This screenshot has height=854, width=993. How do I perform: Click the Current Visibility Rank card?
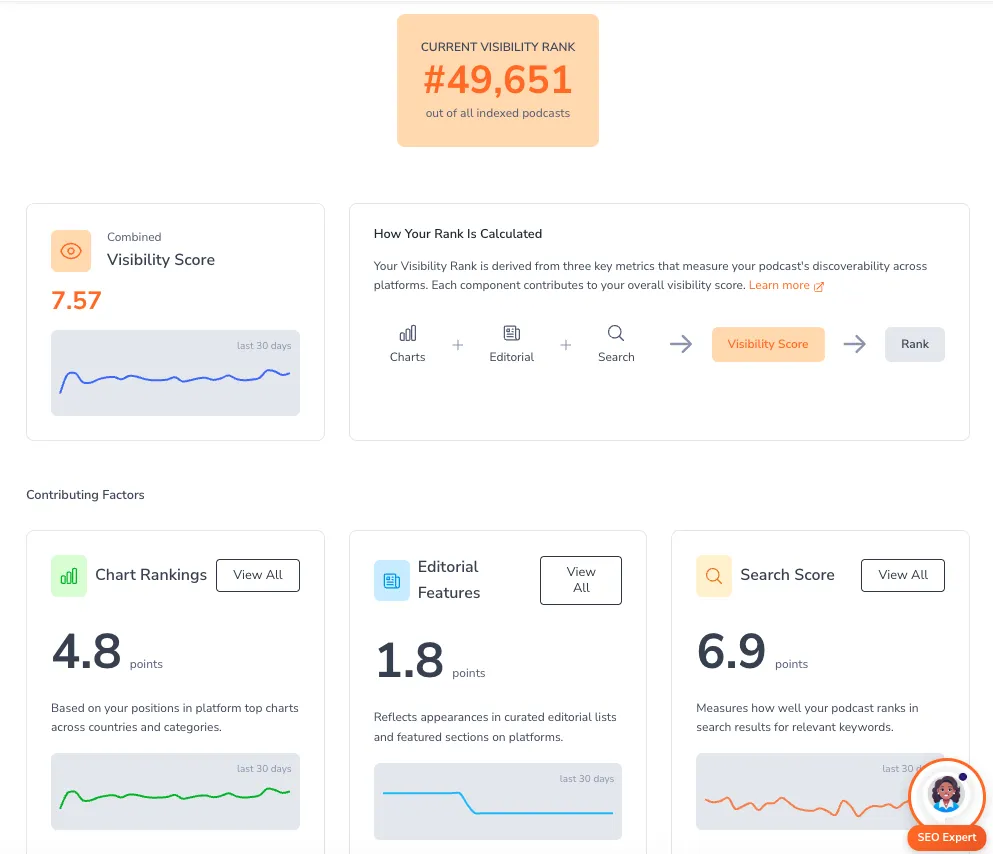(x=498, y=80)
